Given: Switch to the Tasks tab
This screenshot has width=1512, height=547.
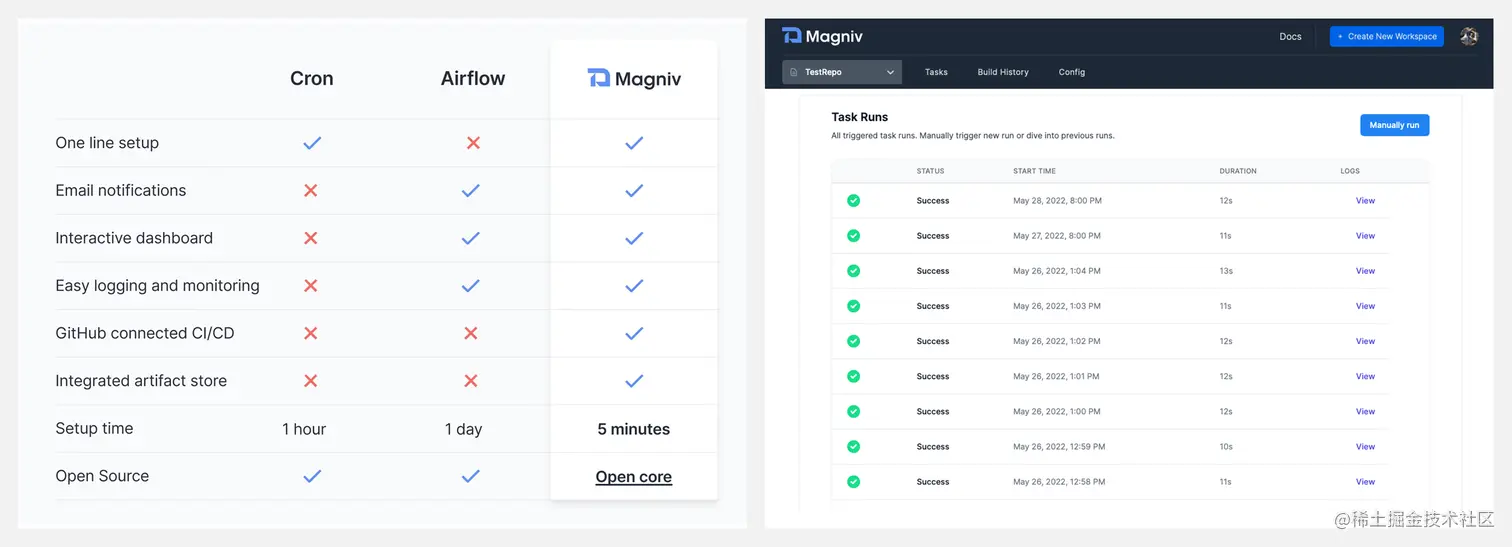Looking at the screenshot, I should (936, 72).
